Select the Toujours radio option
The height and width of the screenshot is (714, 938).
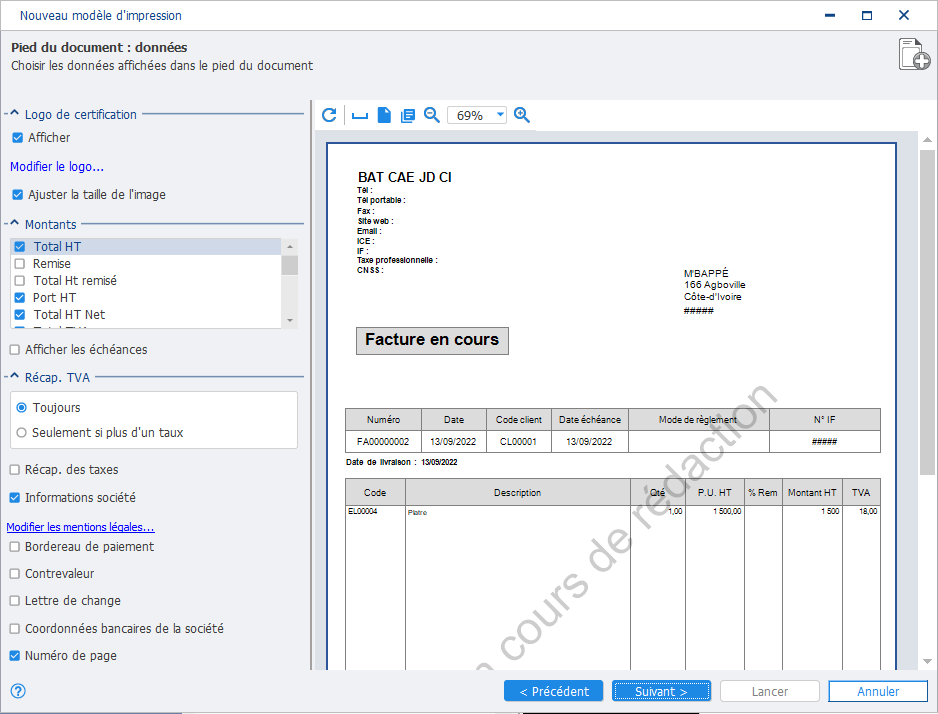[22, 408]
